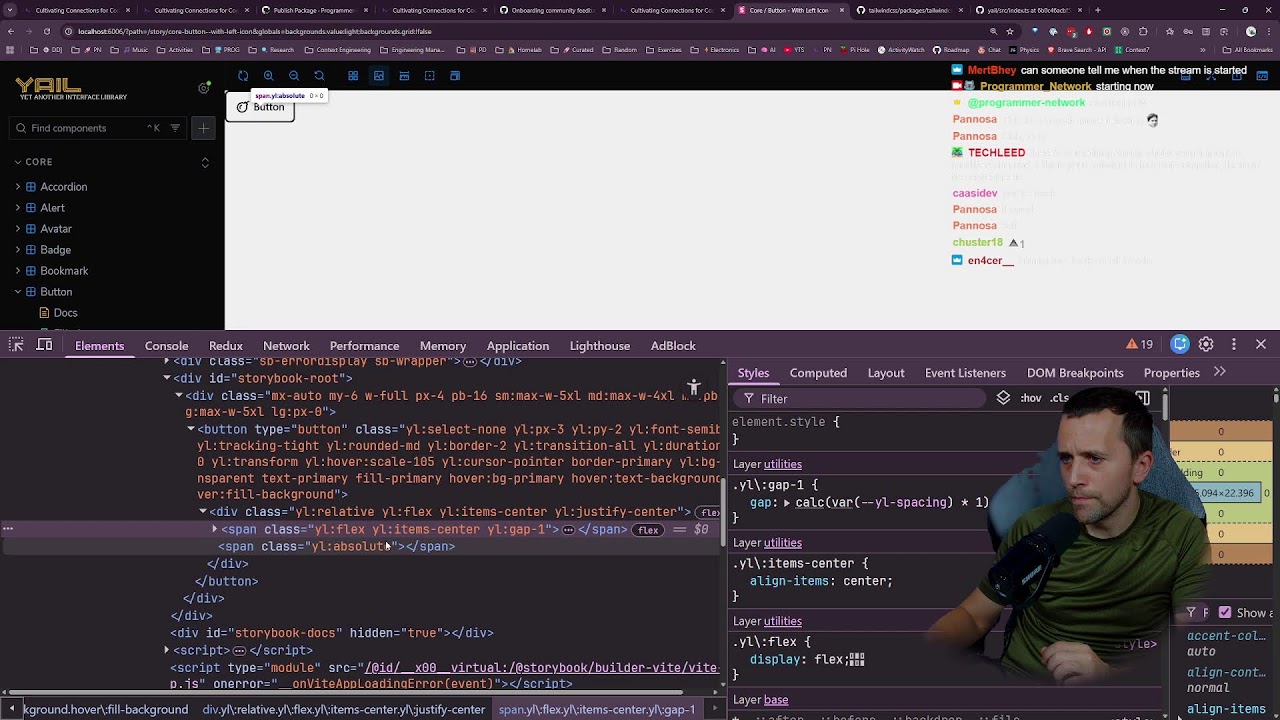This screenshot has width=1280, height=720.
Task: Click the more tabs double chevron
Action: [1220, 372]
